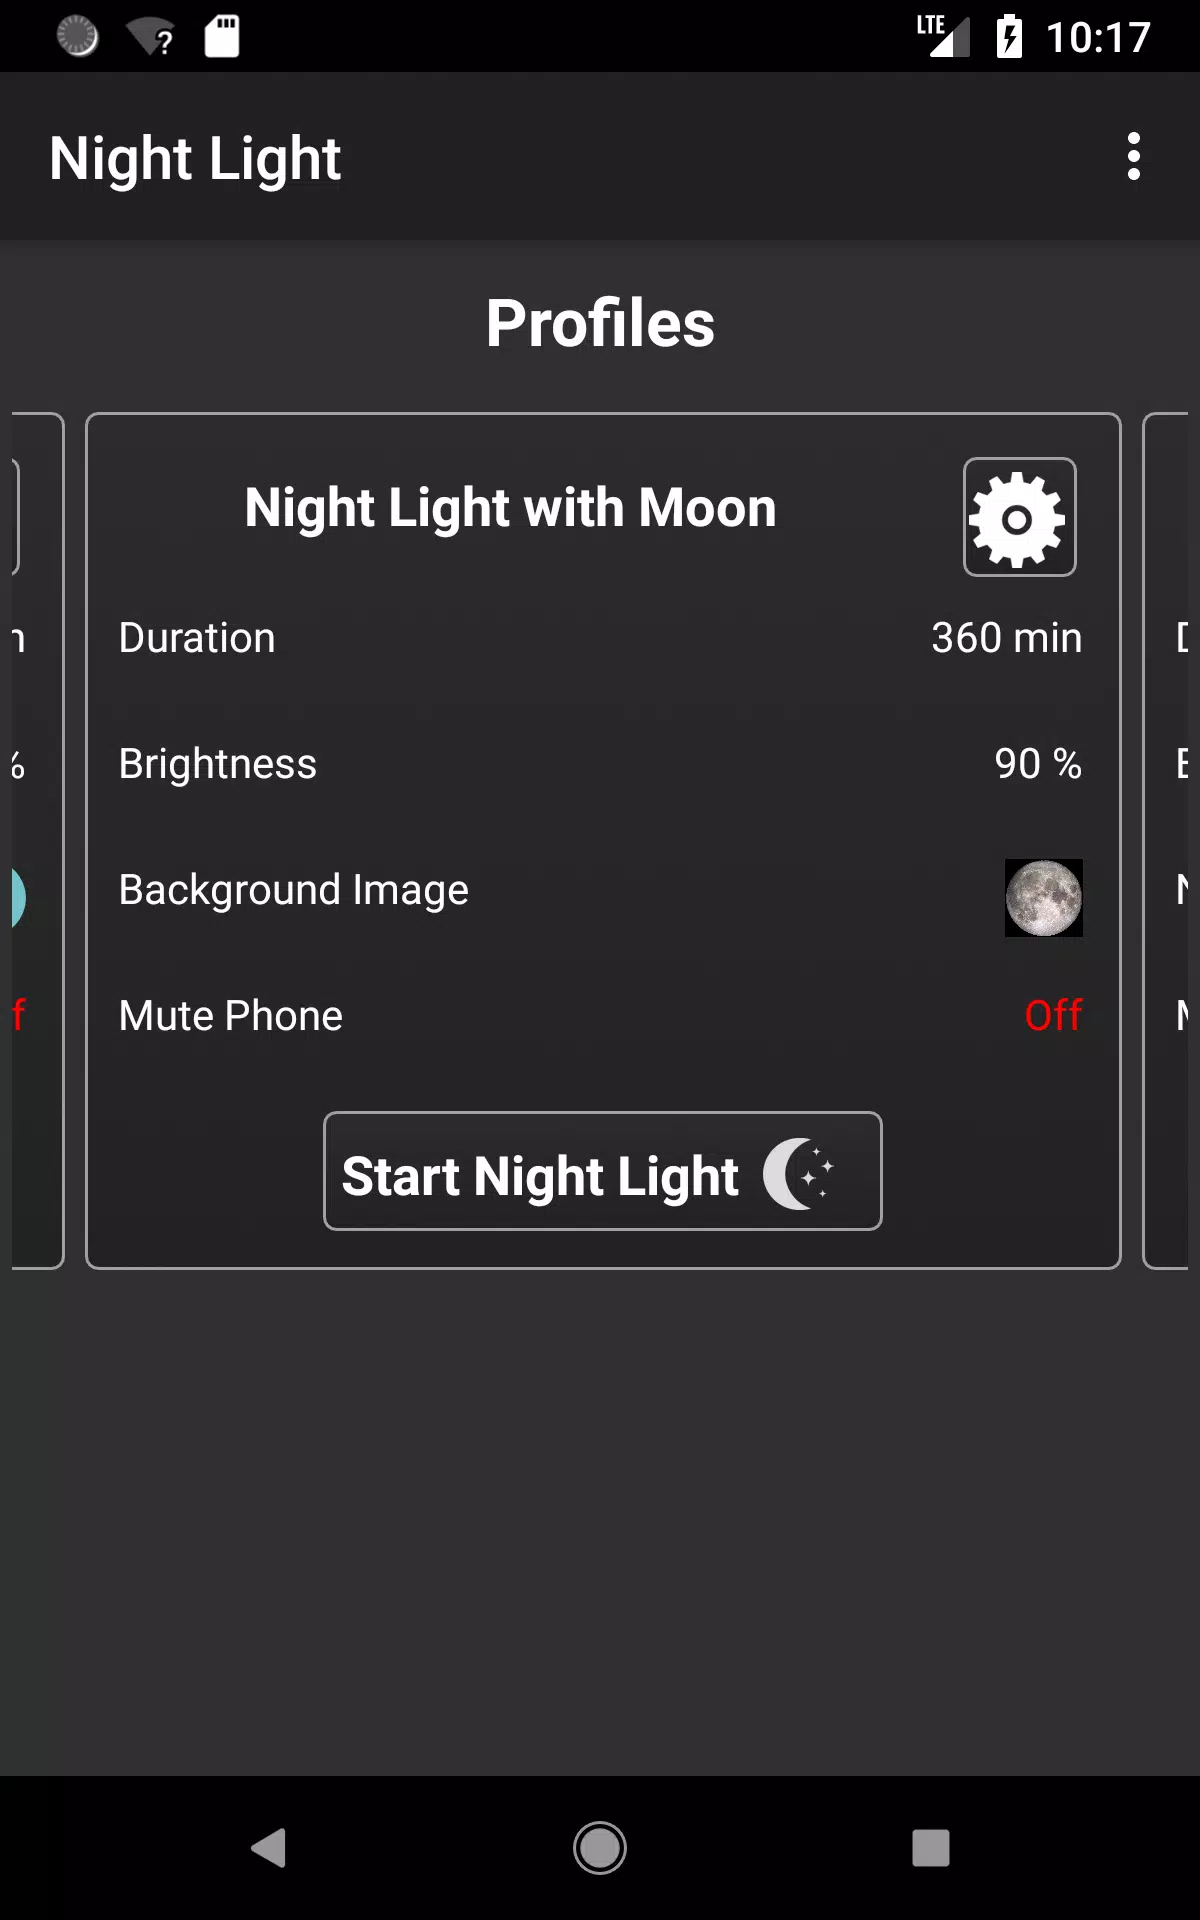Tap the Brightness row label
This screenshot has width=1200, height=1920.
216,763
